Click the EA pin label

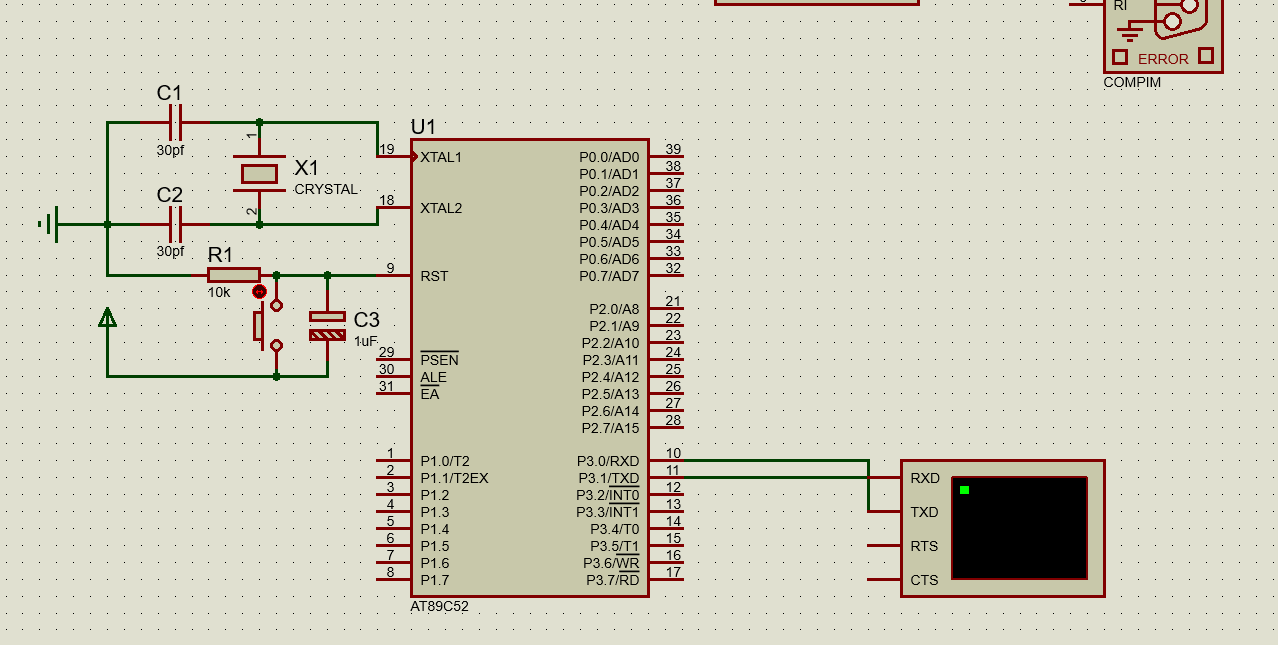(x=429, y=394)
